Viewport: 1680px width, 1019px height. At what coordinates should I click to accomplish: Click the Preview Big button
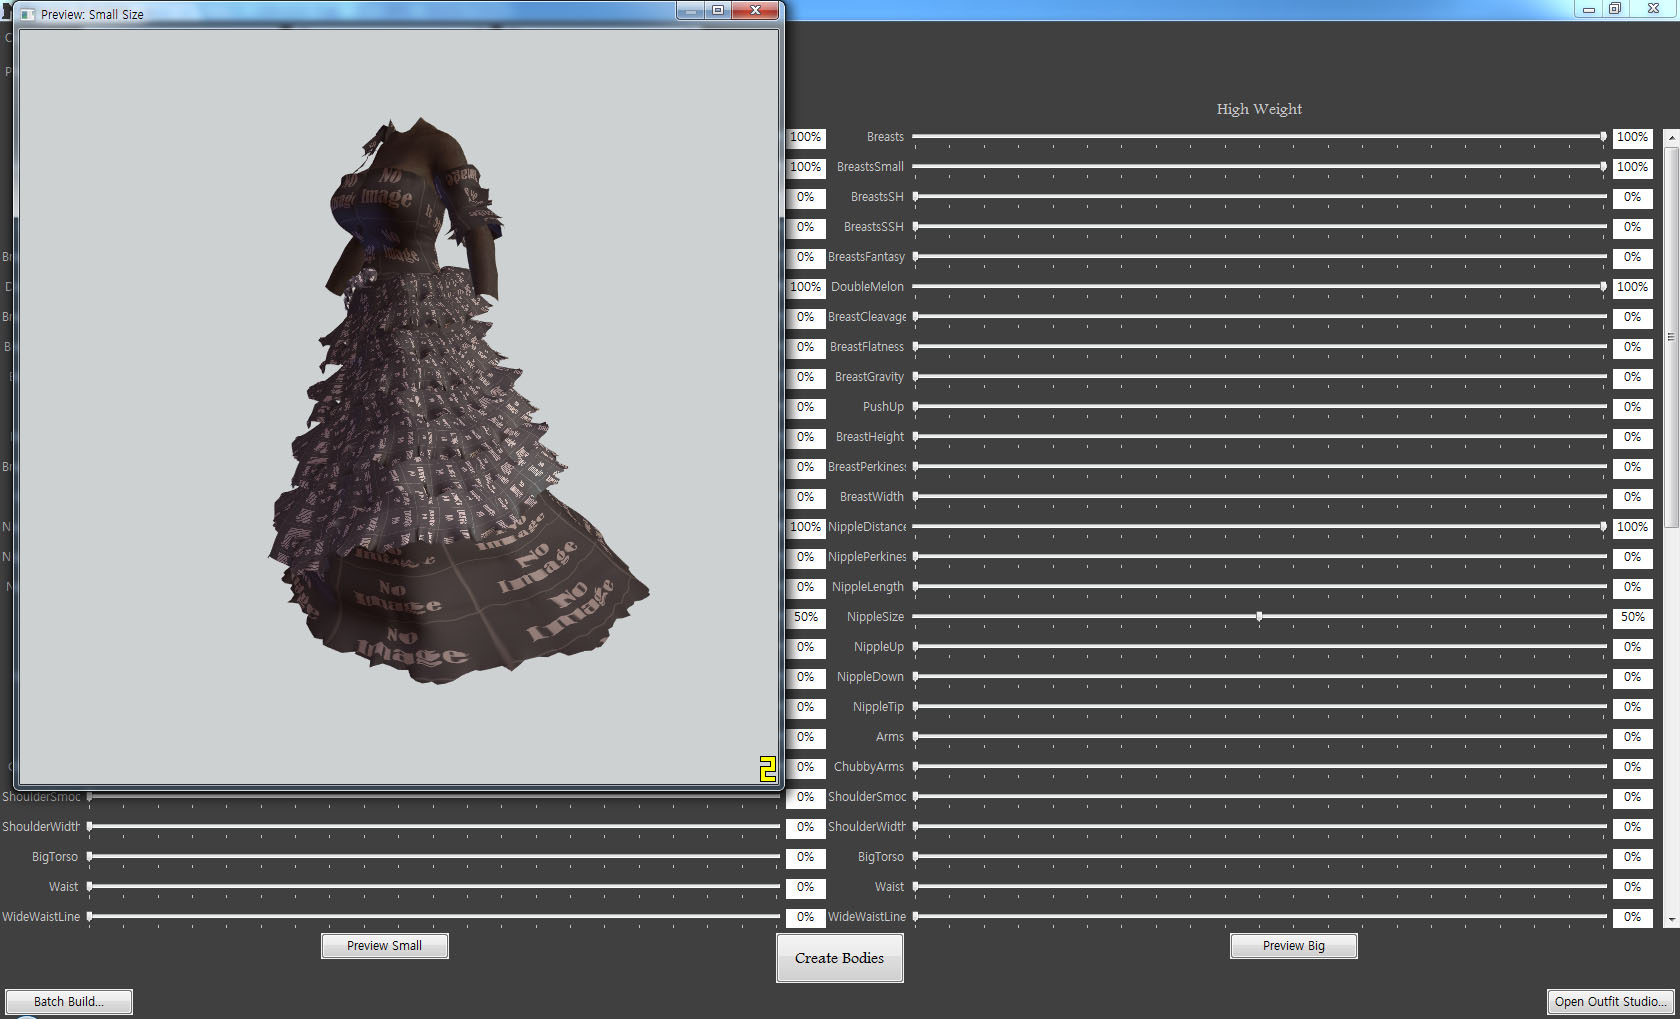coord(1293,945)
